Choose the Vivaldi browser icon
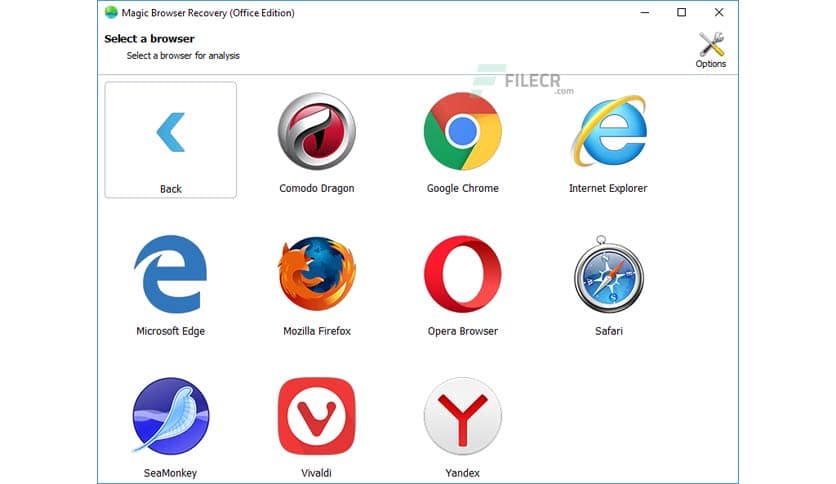This screenshot has width=836, height=484. (x=317, y=416)
